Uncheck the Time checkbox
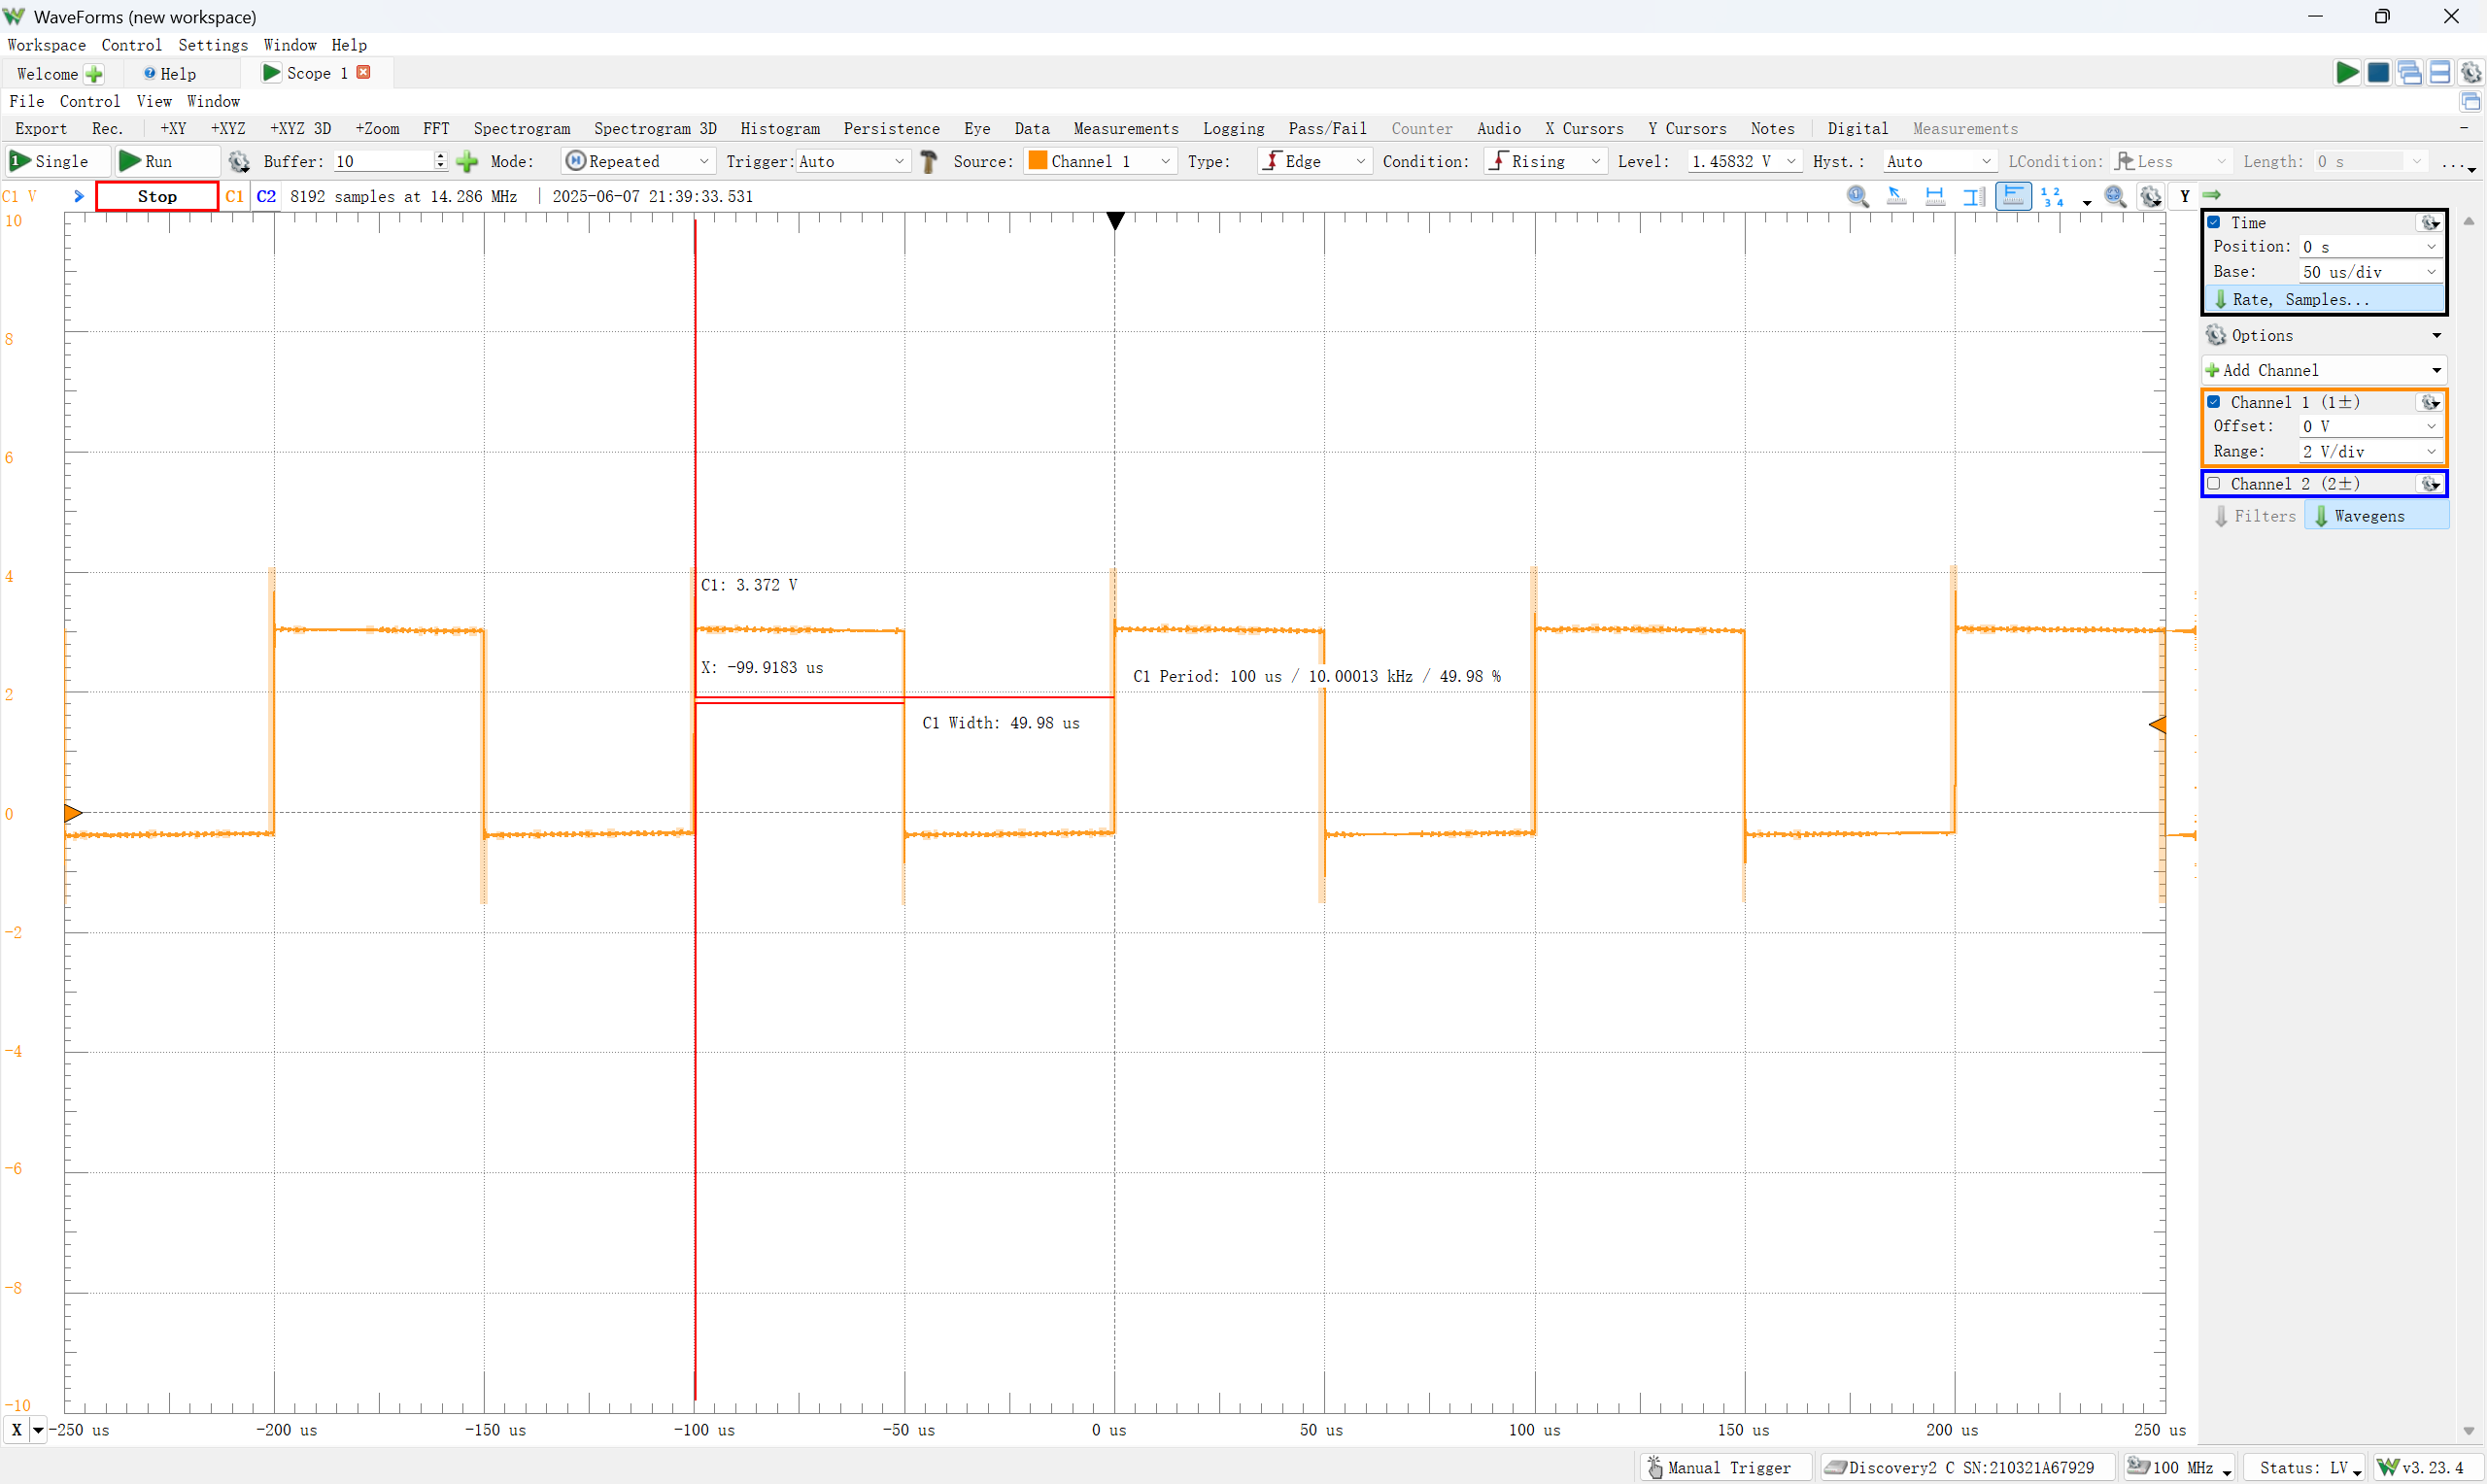This screenshot has width=2487, height=1484. point(2214,222)
